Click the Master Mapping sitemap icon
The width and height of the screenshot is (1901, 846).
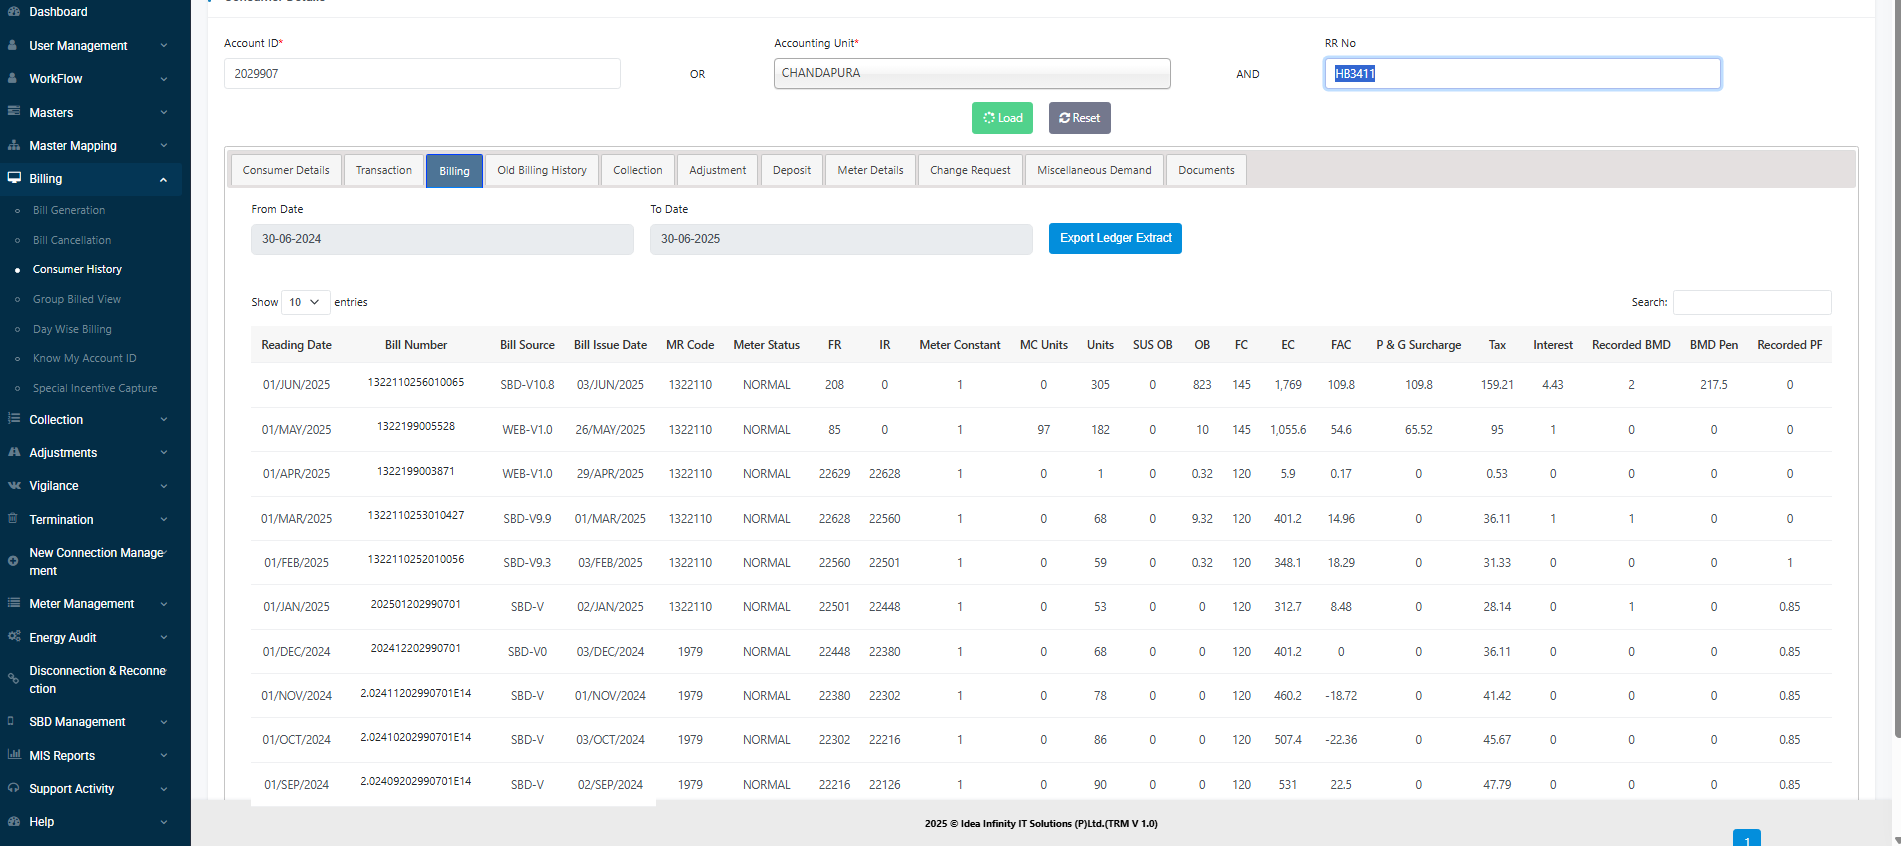(x=13, y=145)
